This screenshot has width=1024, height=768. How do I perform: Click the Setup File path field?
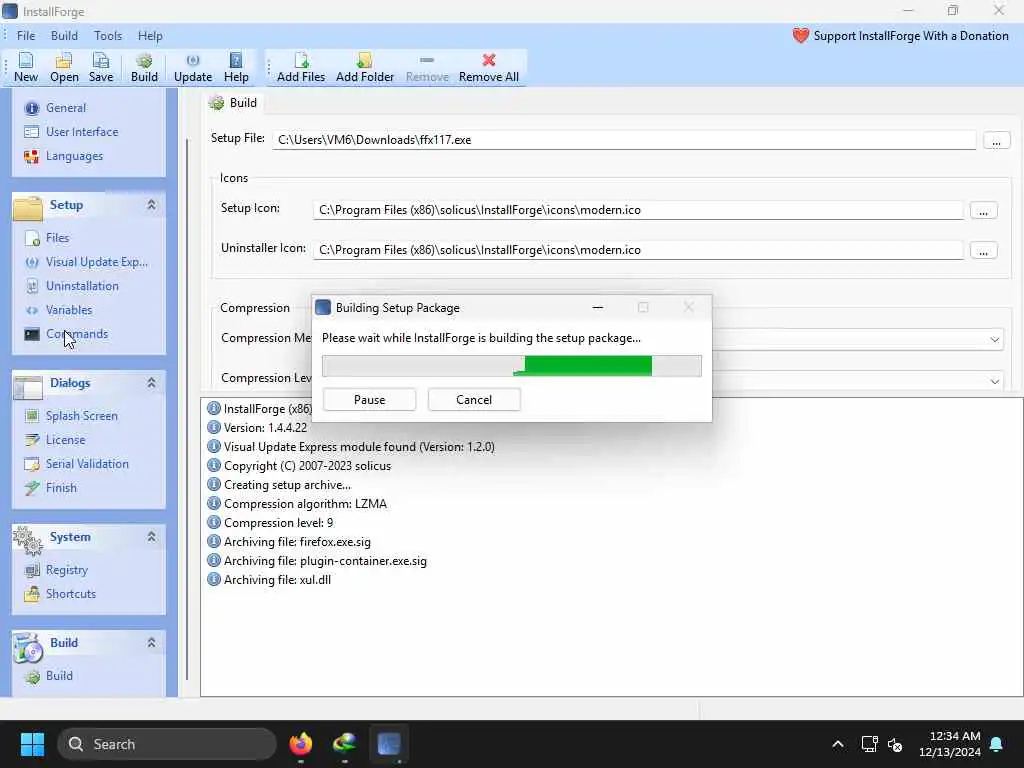(x=624, y=140)
